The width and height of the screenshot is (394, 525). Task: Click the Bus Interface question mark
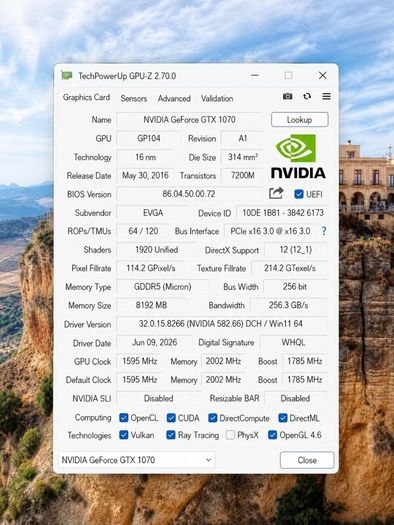click(x=323, y=231)
